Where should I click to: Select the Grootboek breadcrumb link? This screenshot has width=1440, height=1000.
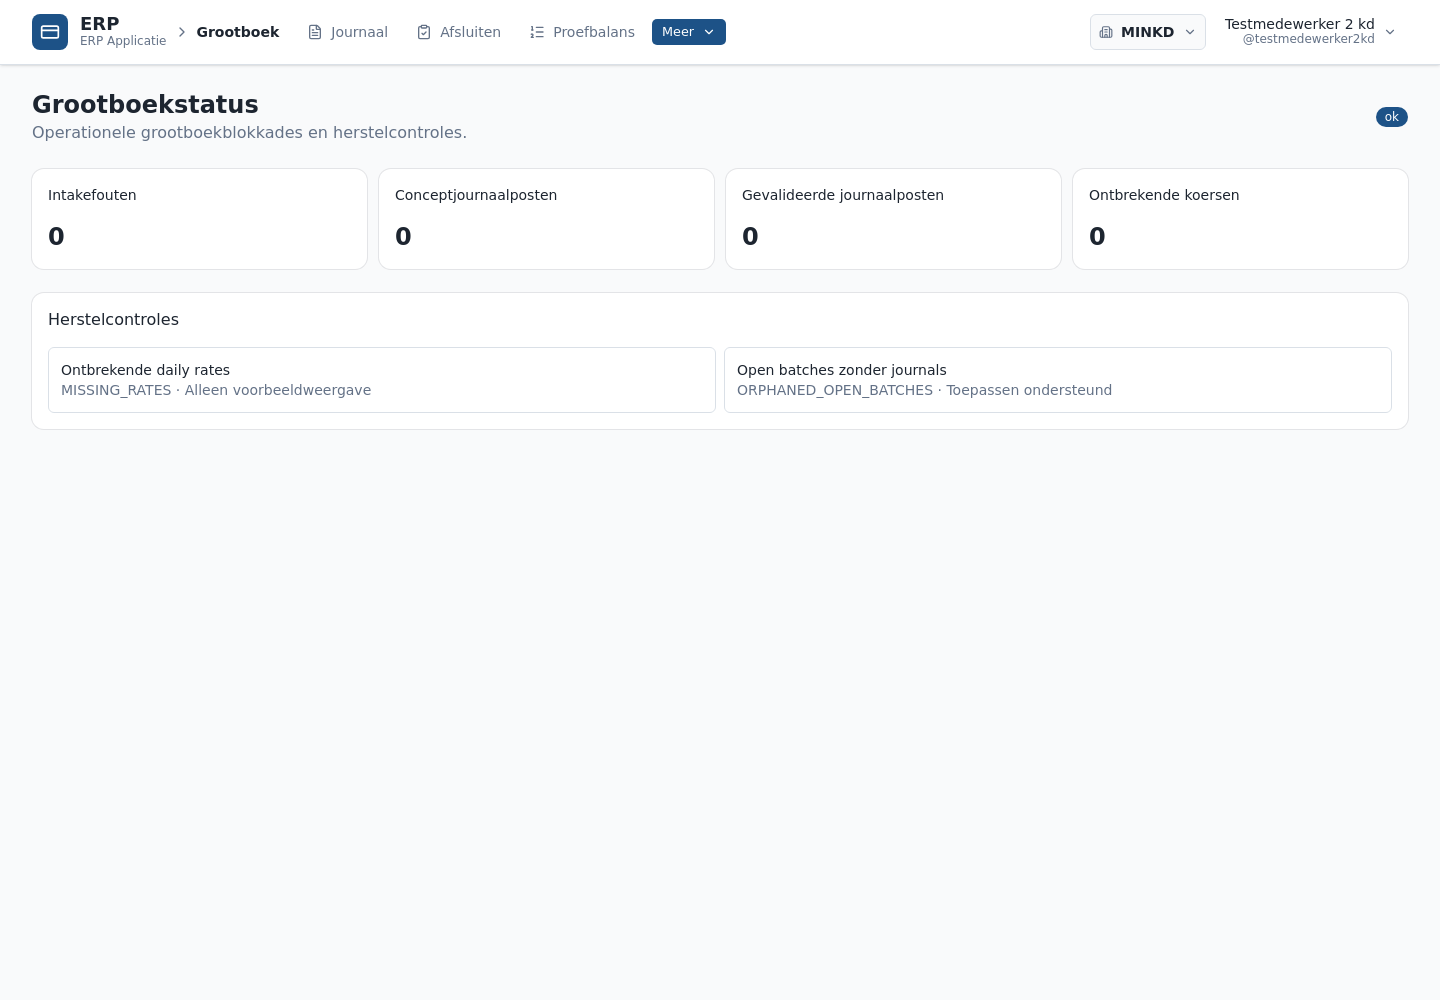click(x=238, y=32)
